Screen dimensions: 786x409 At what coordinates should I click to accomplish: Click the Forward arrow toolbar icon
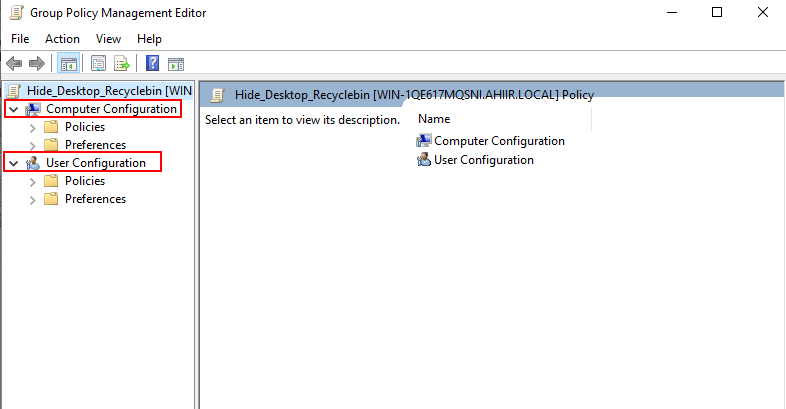point(37,64)
